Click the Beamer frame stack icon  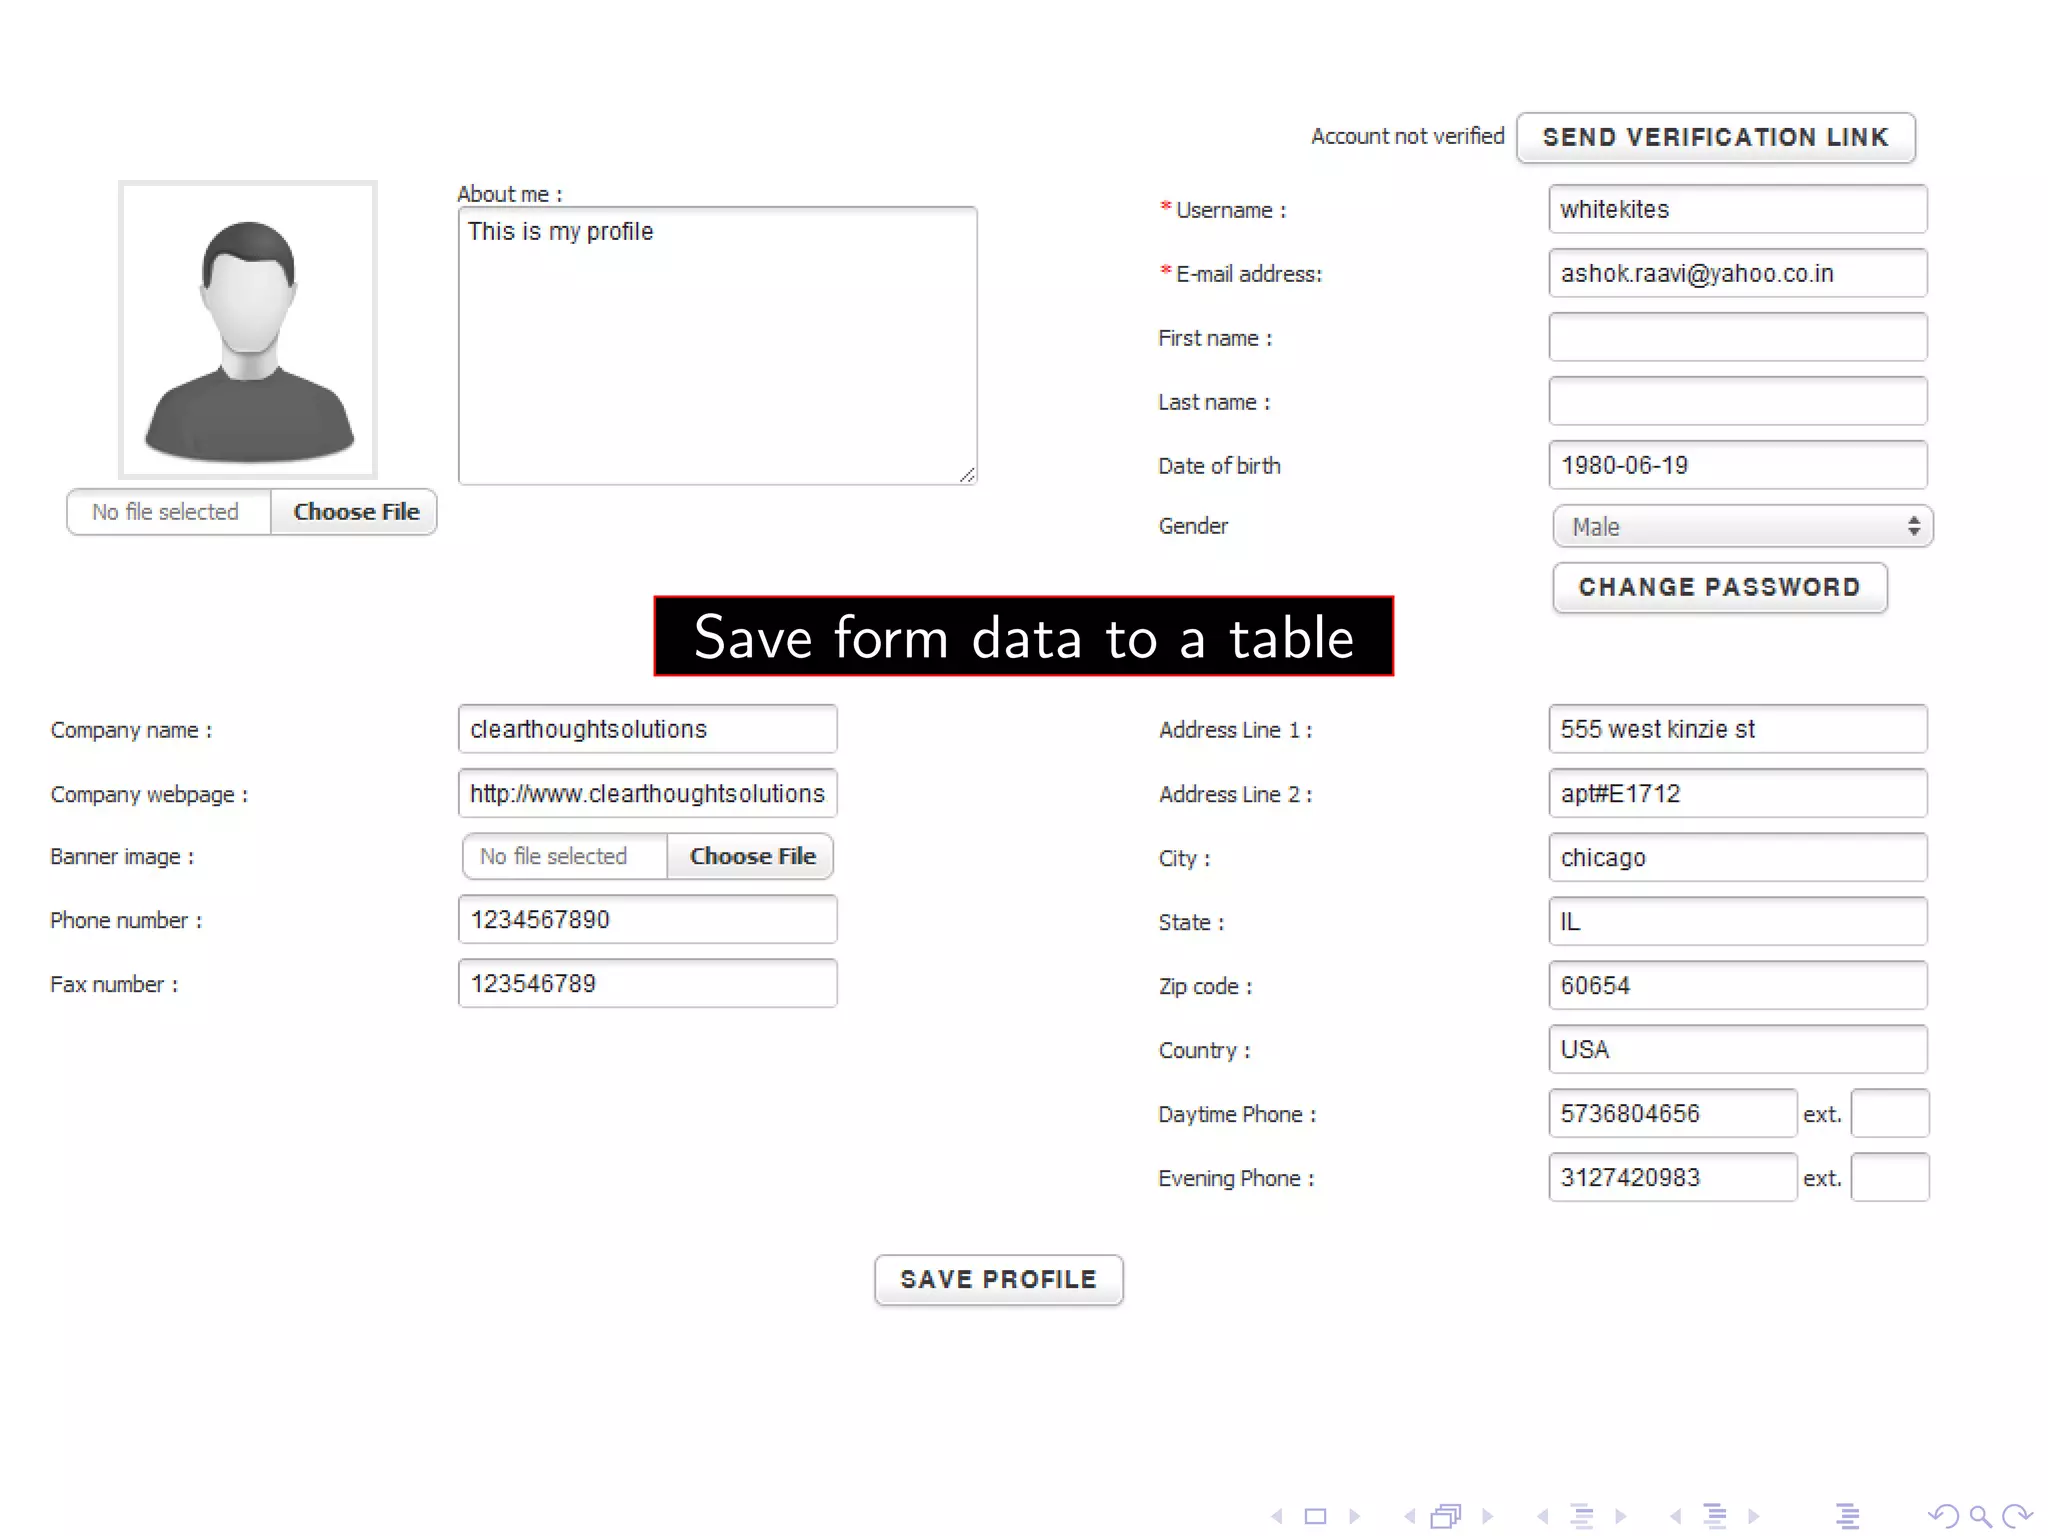pyautogui.click(x=1446, y=1516)
